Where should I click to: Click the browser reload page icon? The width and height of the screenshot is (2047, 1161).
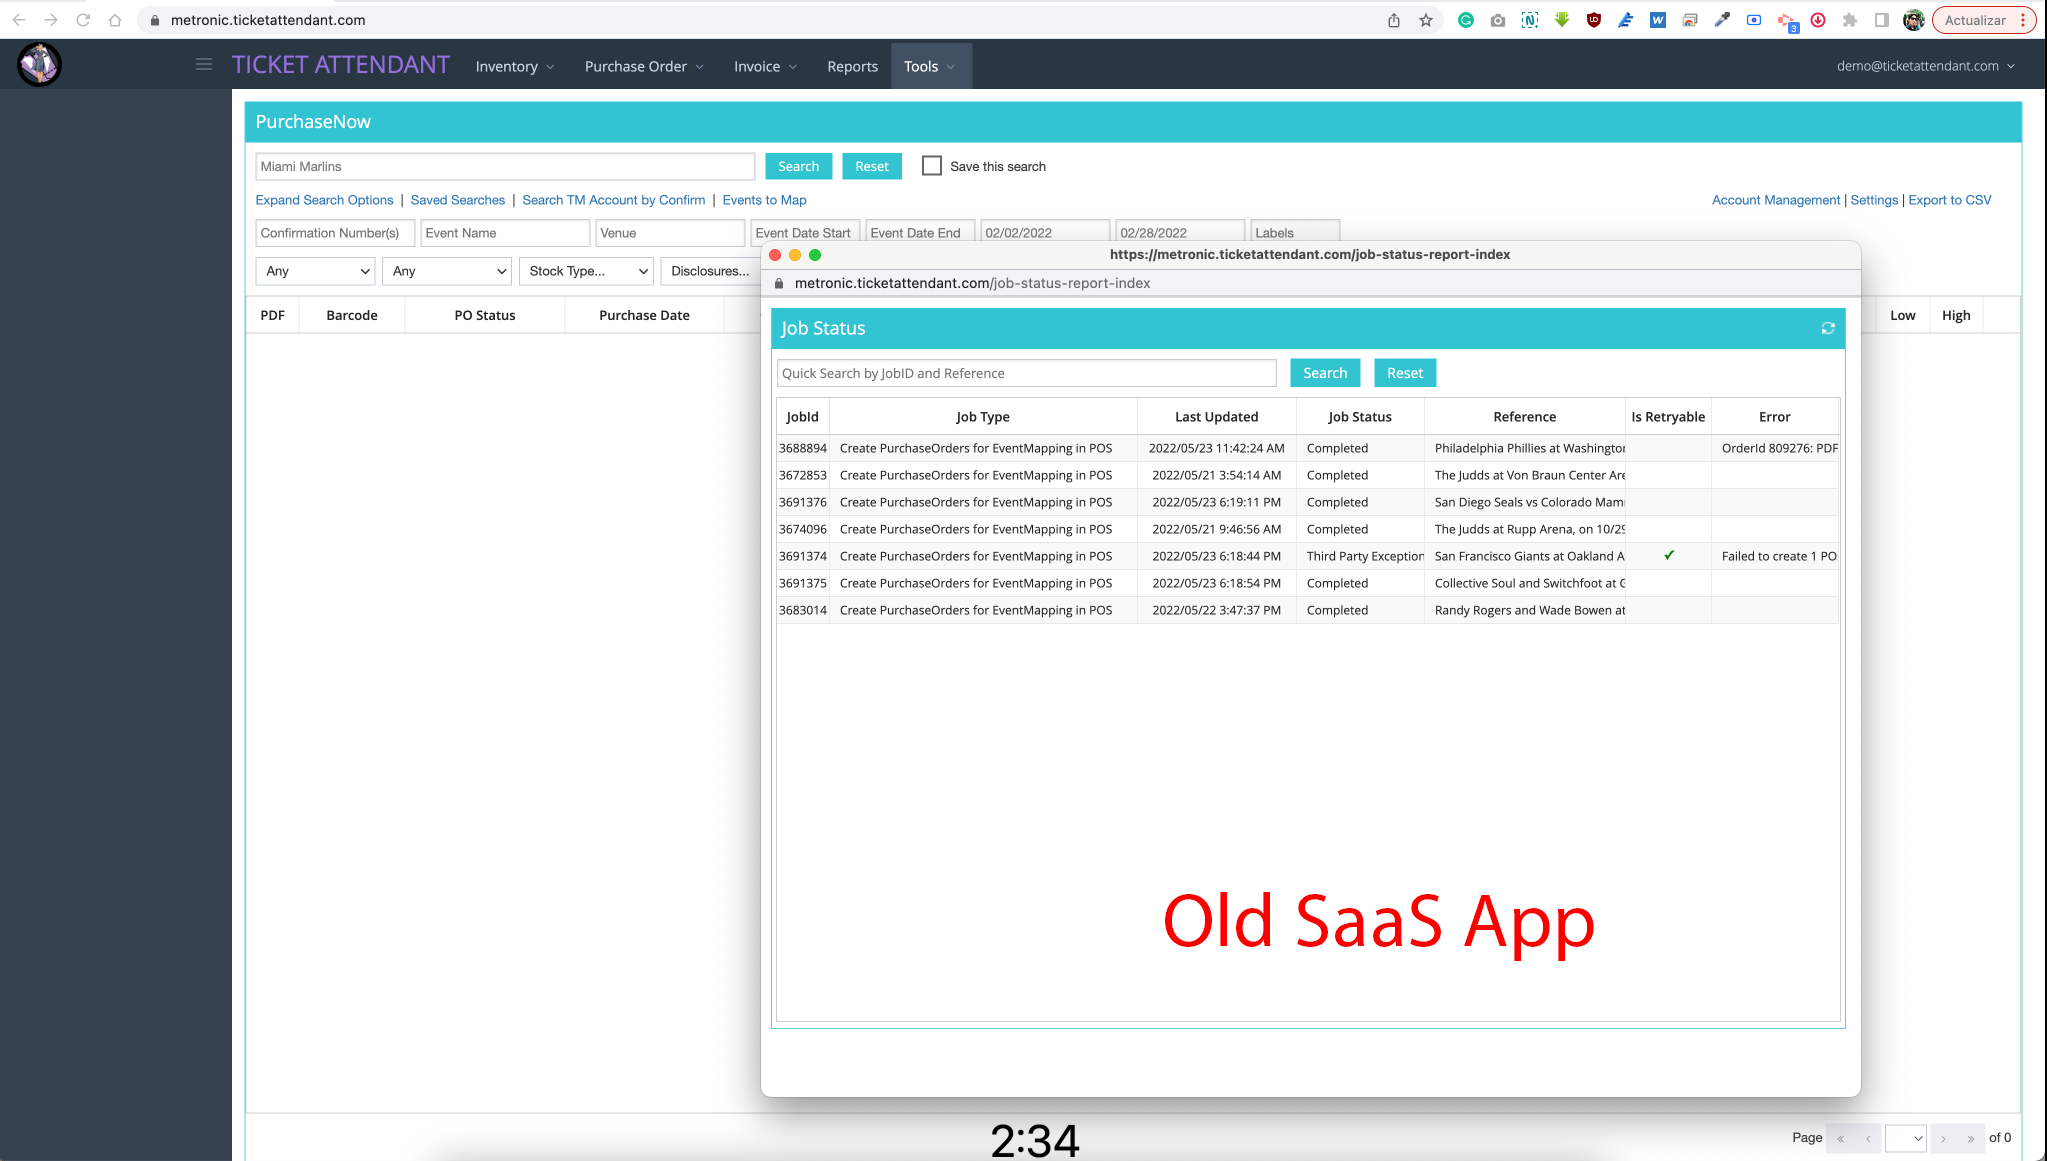pyautogui.click(x=83, y=20)
